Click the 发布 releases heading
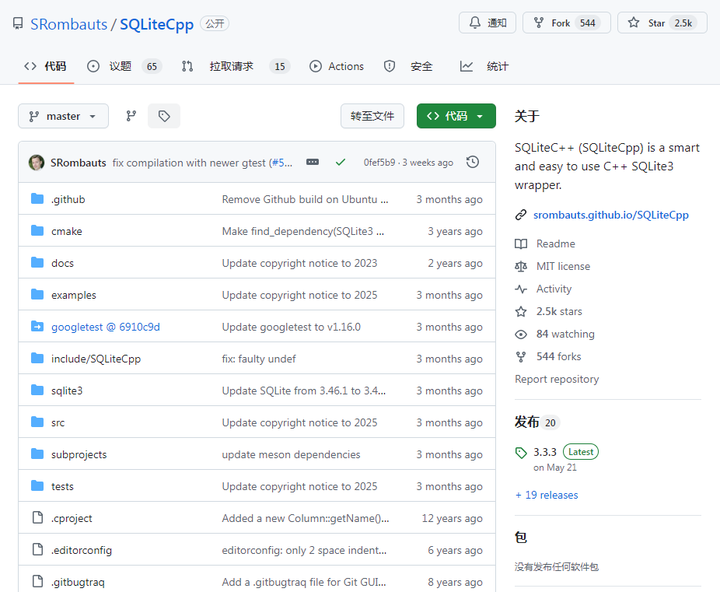Image resolution: width=720 pixels, height=592 pixels. pyautogui.click(x=527, y=422)
